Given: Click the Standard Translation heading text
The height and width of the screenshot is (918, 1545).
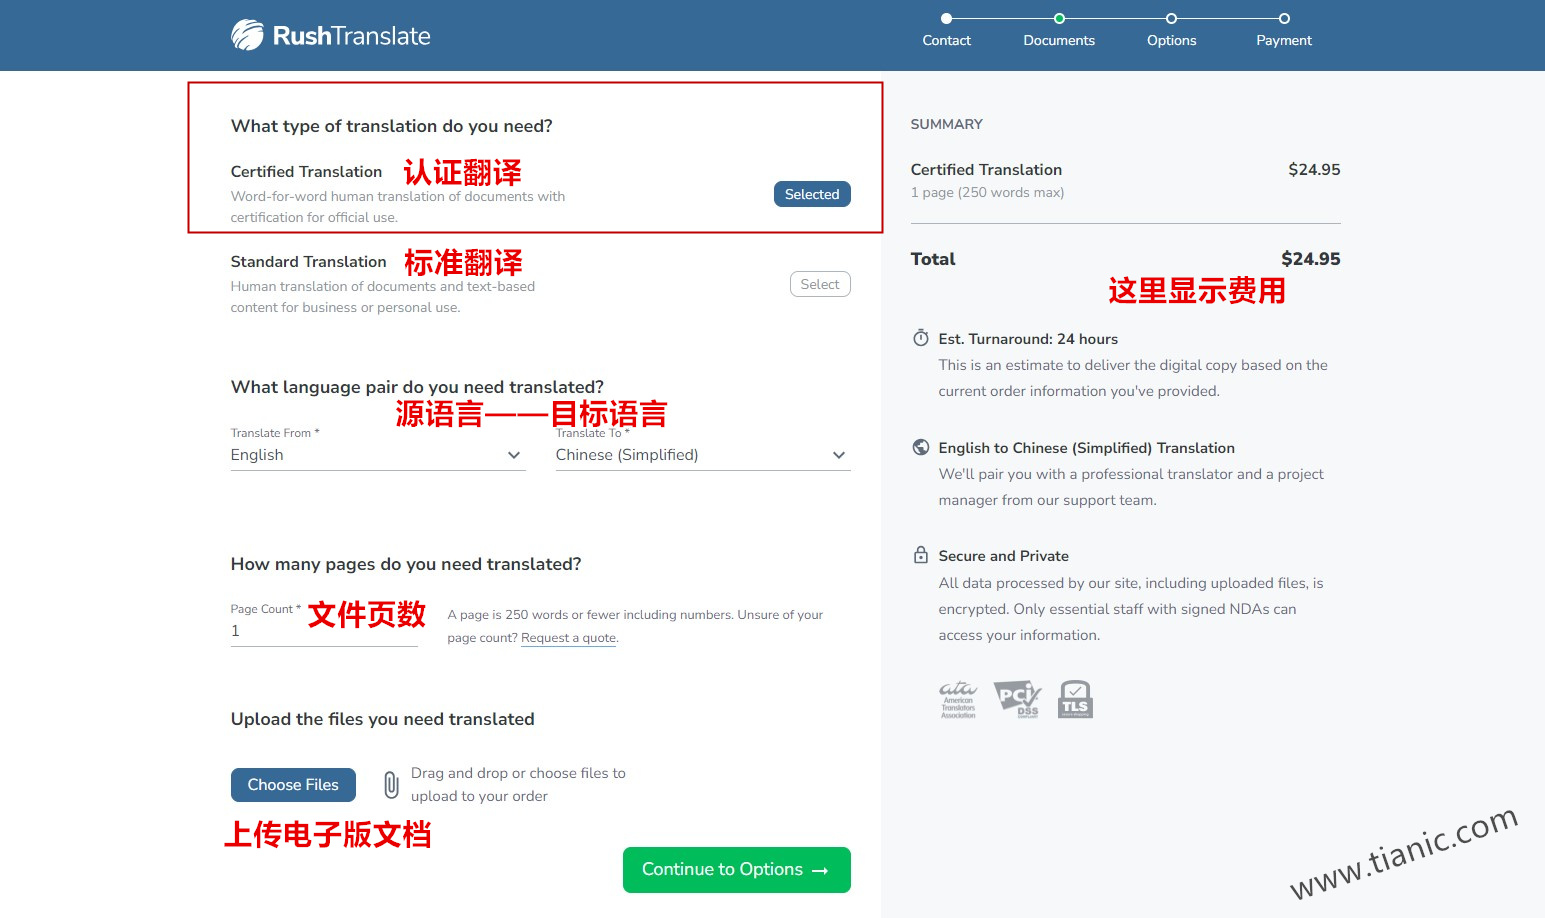Looking at the screenshot, I should pos(308,262).
